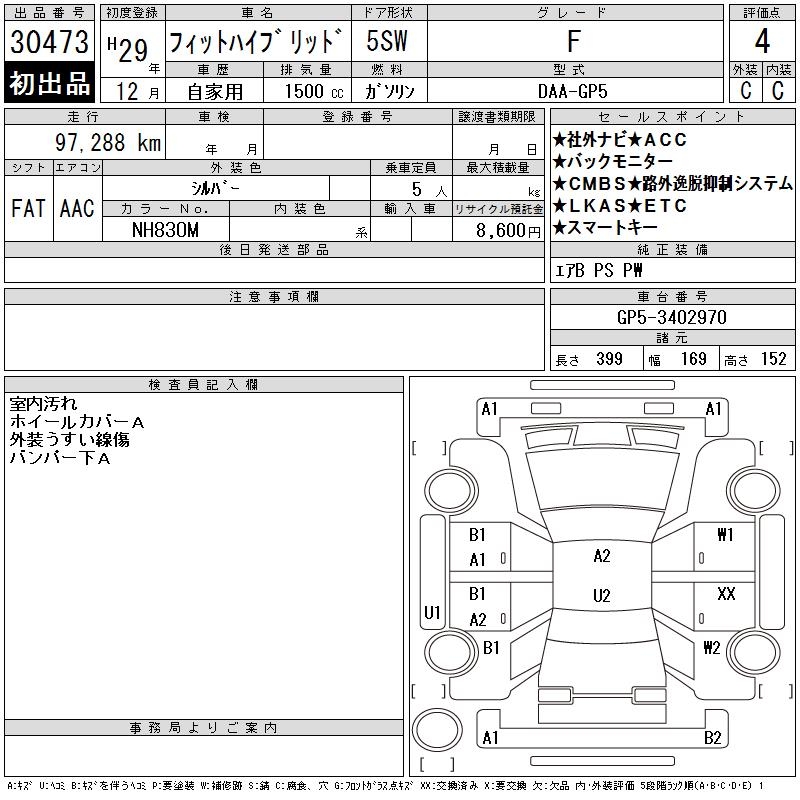Click the exterior color シルバー

coord(215,188)
